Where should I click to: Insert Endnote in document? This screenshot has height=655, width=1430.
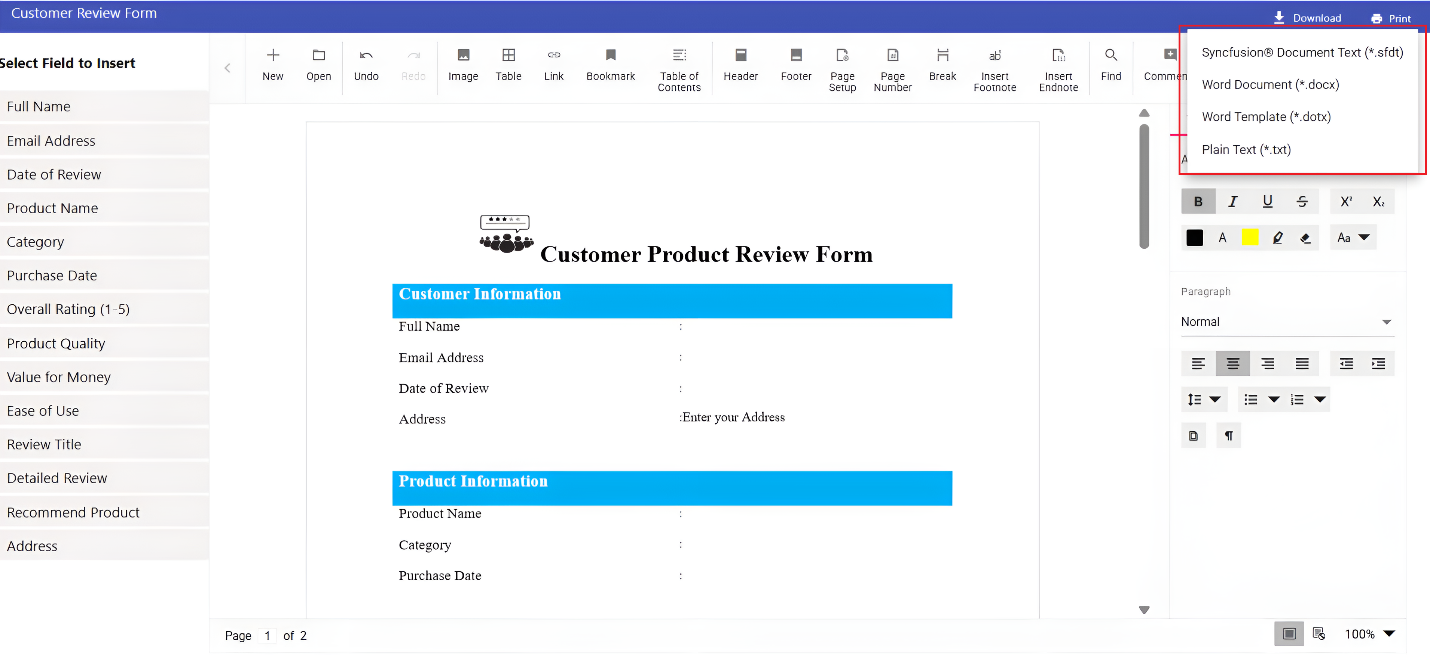[1058, 69]
